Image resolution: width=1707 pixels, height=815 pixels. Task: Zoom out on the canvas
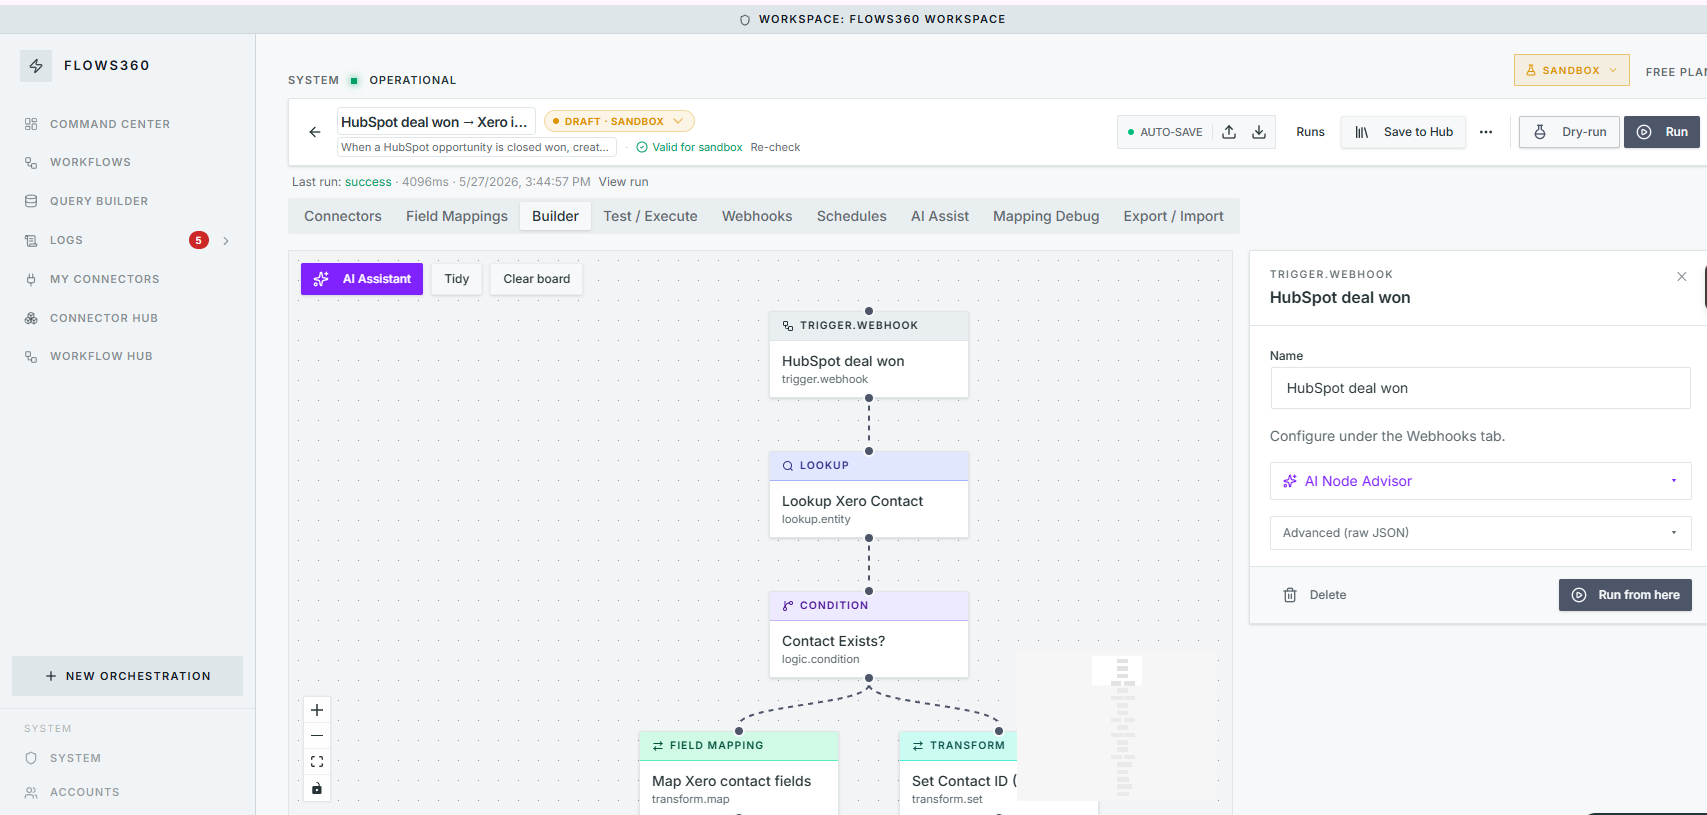317,736
